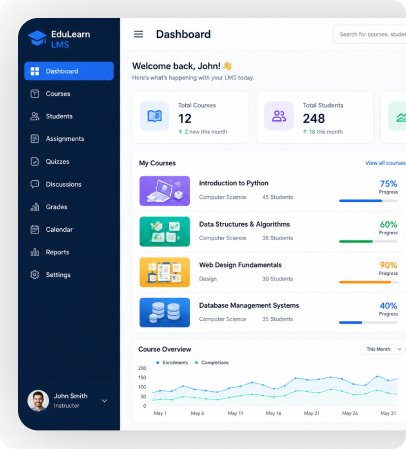Click the Introduction to Python thumbnail
Viewport: 406px width, 449px height.
click(x=165, y=191)
